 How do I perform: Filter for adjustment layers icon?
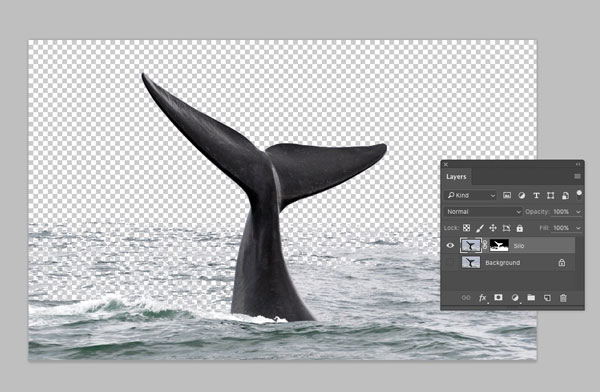click(x=522, y=196)
